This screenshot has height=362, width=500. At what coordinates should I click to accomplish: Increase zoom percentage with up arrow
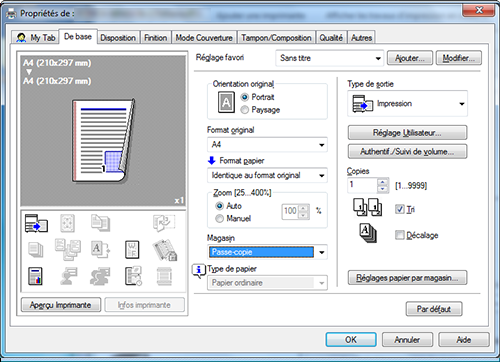(303, 208)
